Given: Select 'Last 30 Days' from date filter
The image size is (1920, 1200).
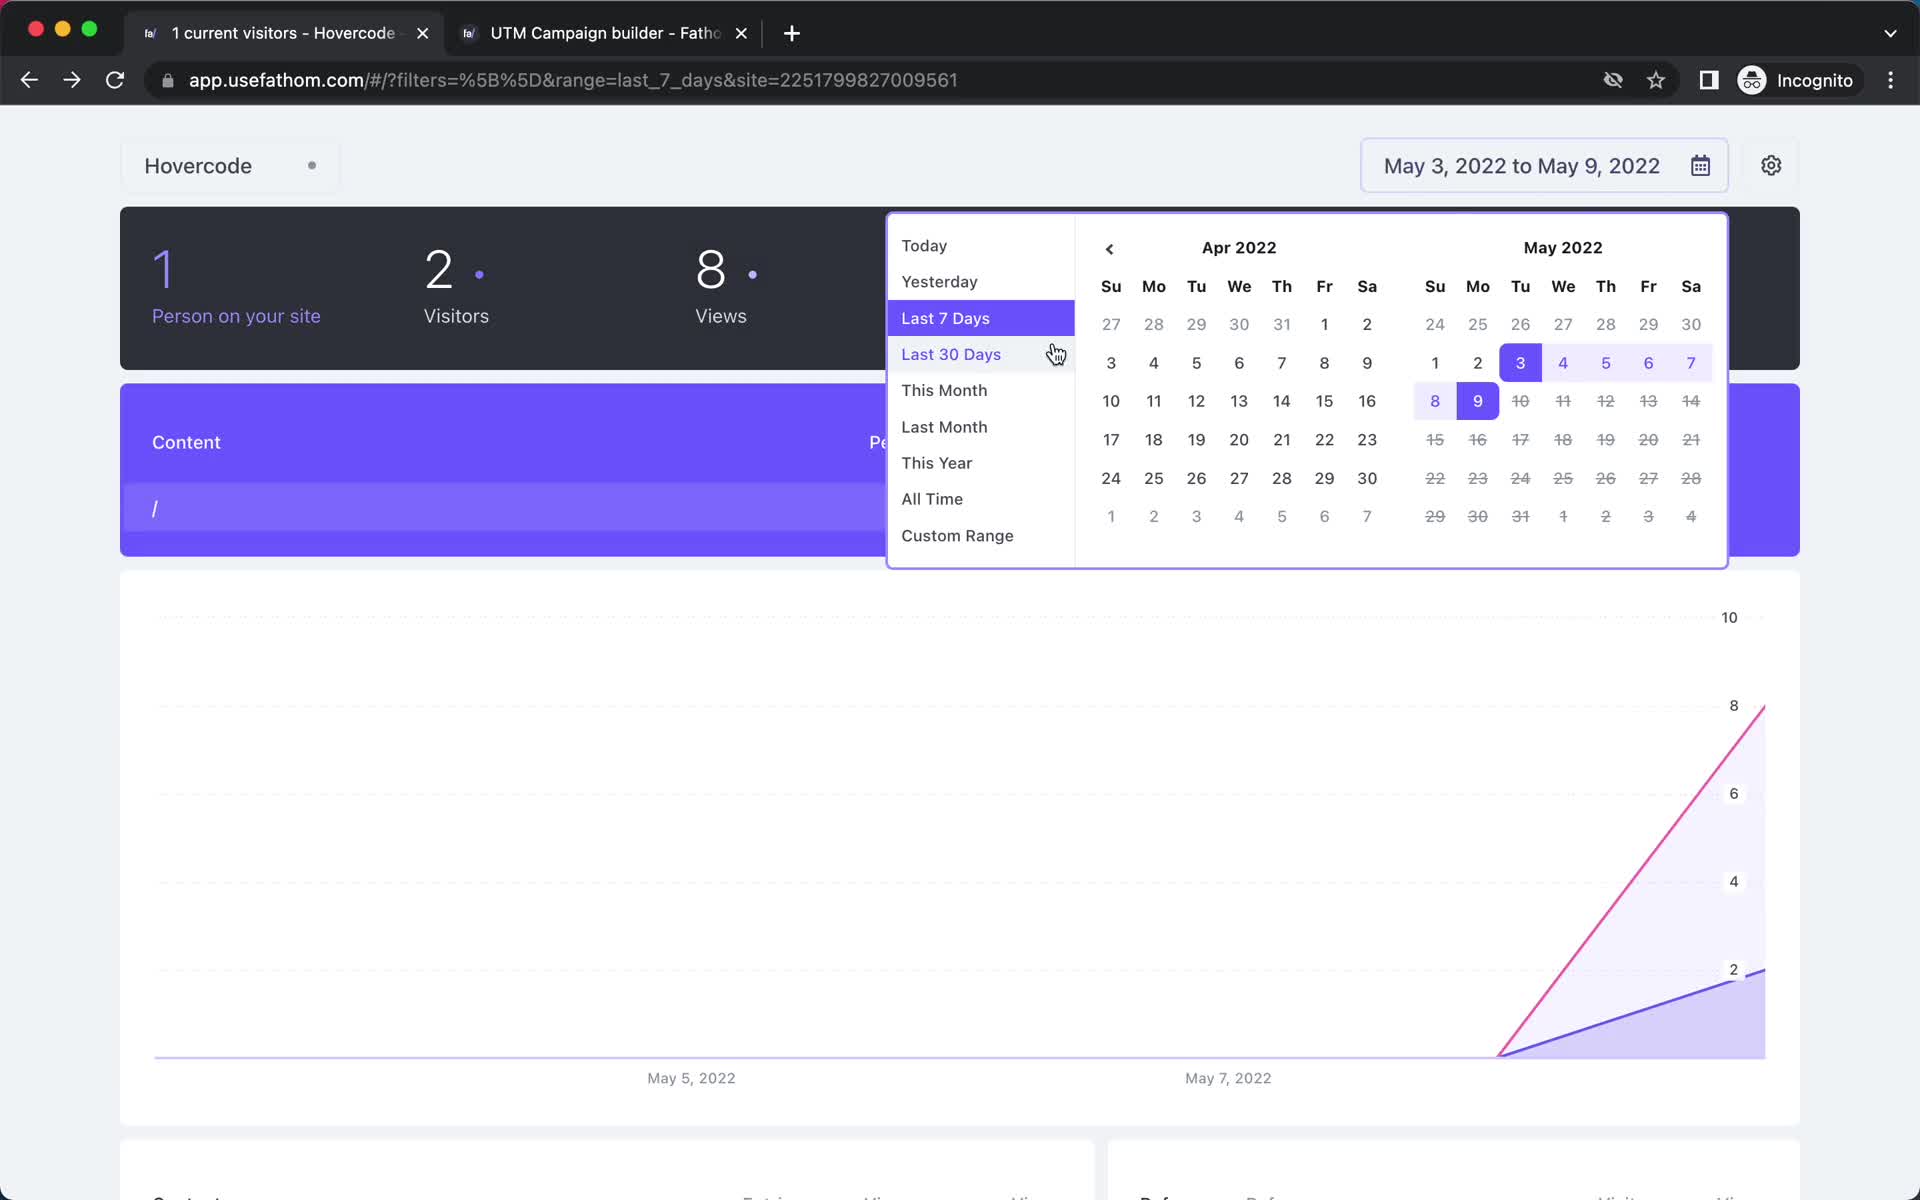Looking at the screenshot, I should (x=951, y=353).
